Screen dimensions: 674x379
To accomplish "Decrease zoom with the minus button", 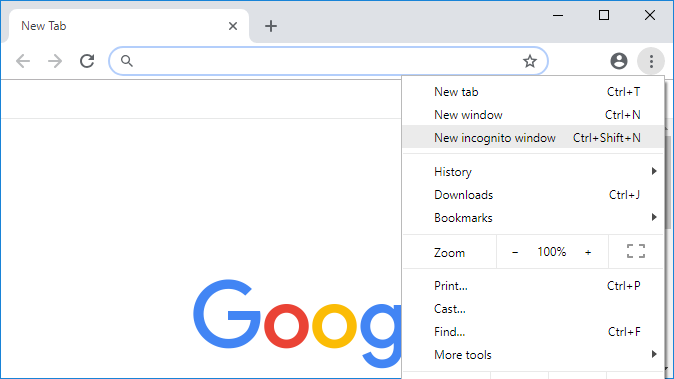I will point(515,252).
